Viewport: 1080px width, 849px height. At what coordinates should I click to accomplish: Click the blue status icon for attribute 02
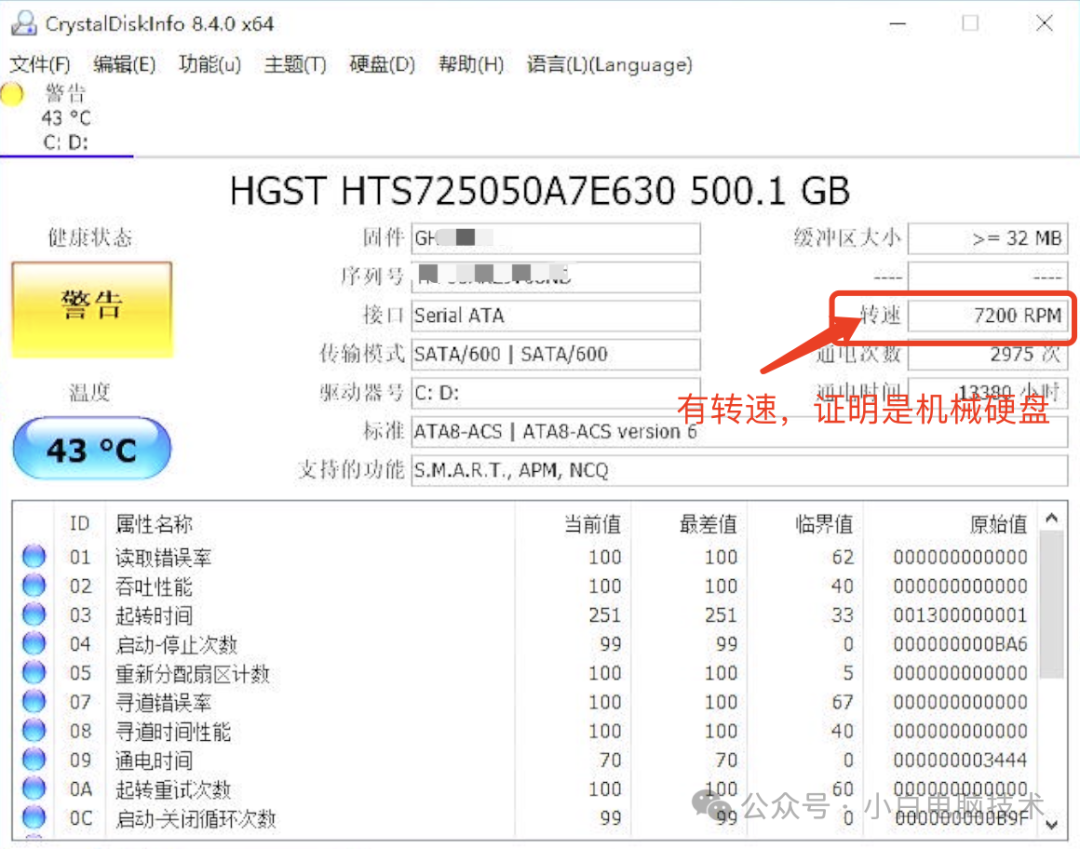pos(34,585)
